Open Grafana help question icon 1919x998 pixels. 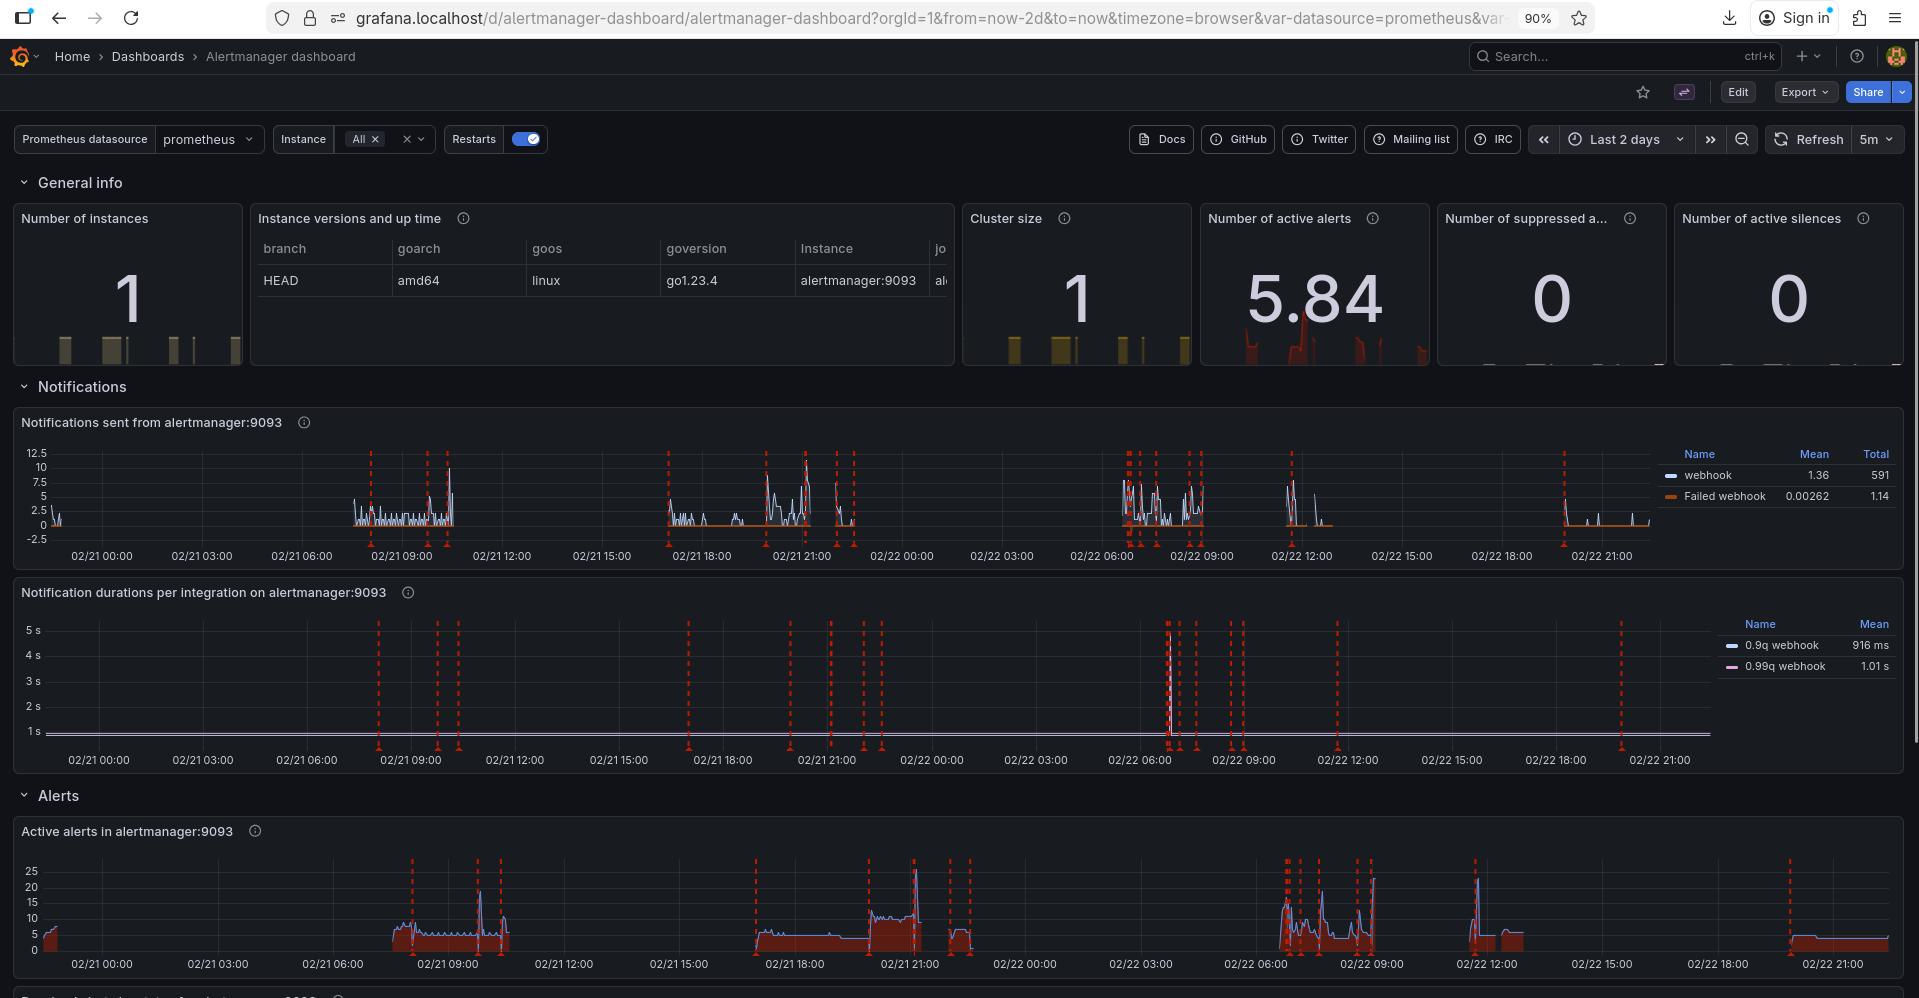click(x=1857, y=57)
